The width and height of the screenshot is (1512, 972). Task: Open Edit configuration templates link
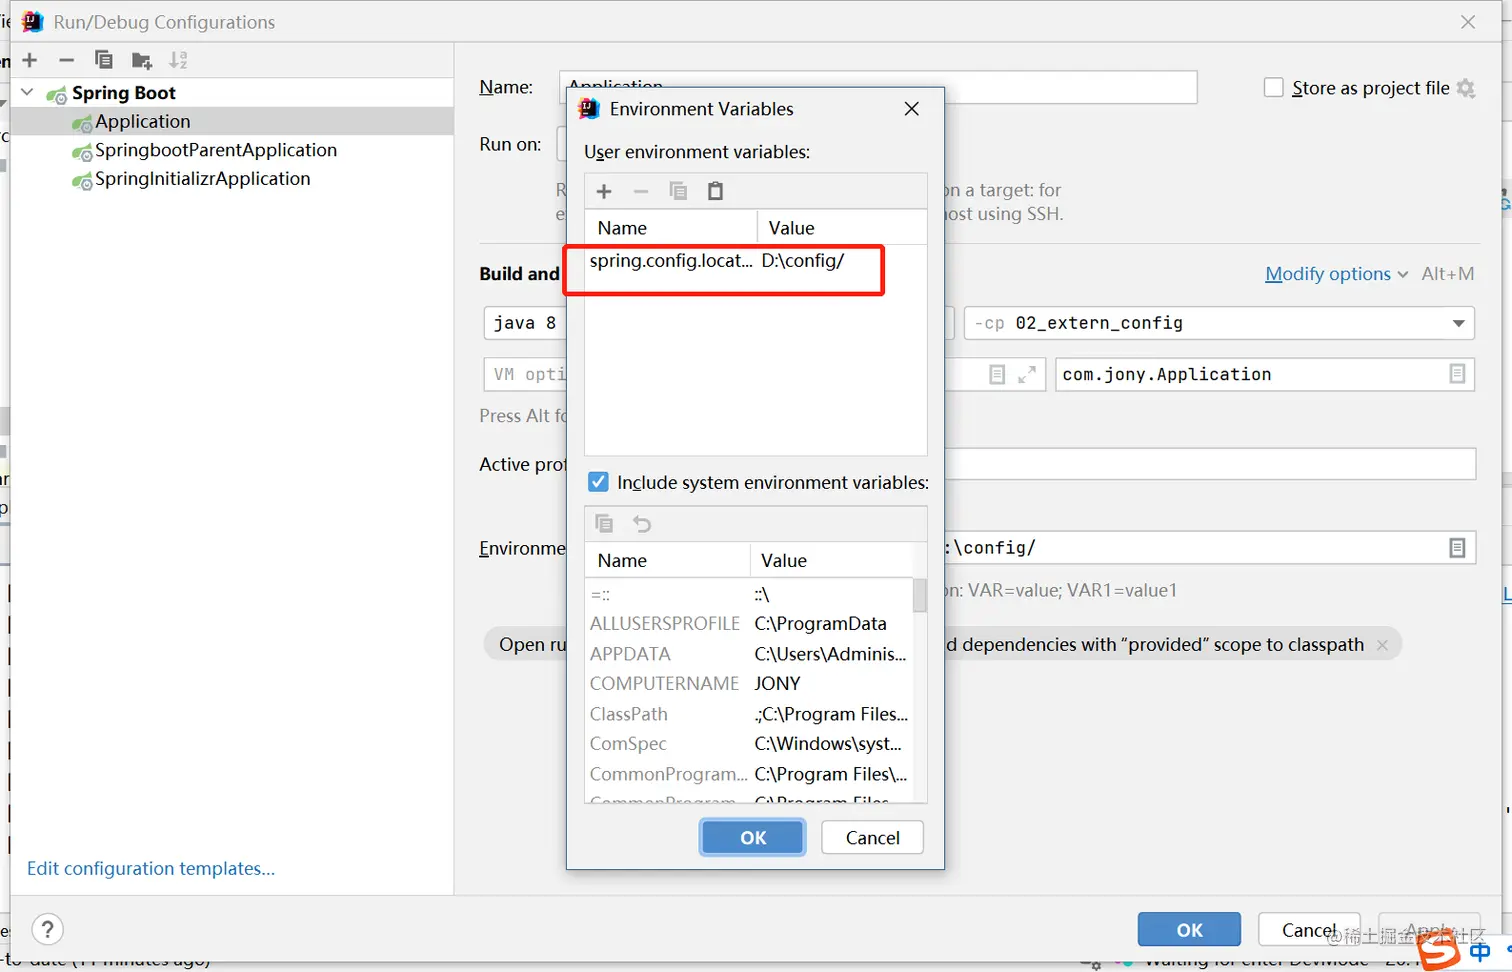click(151, 868)
